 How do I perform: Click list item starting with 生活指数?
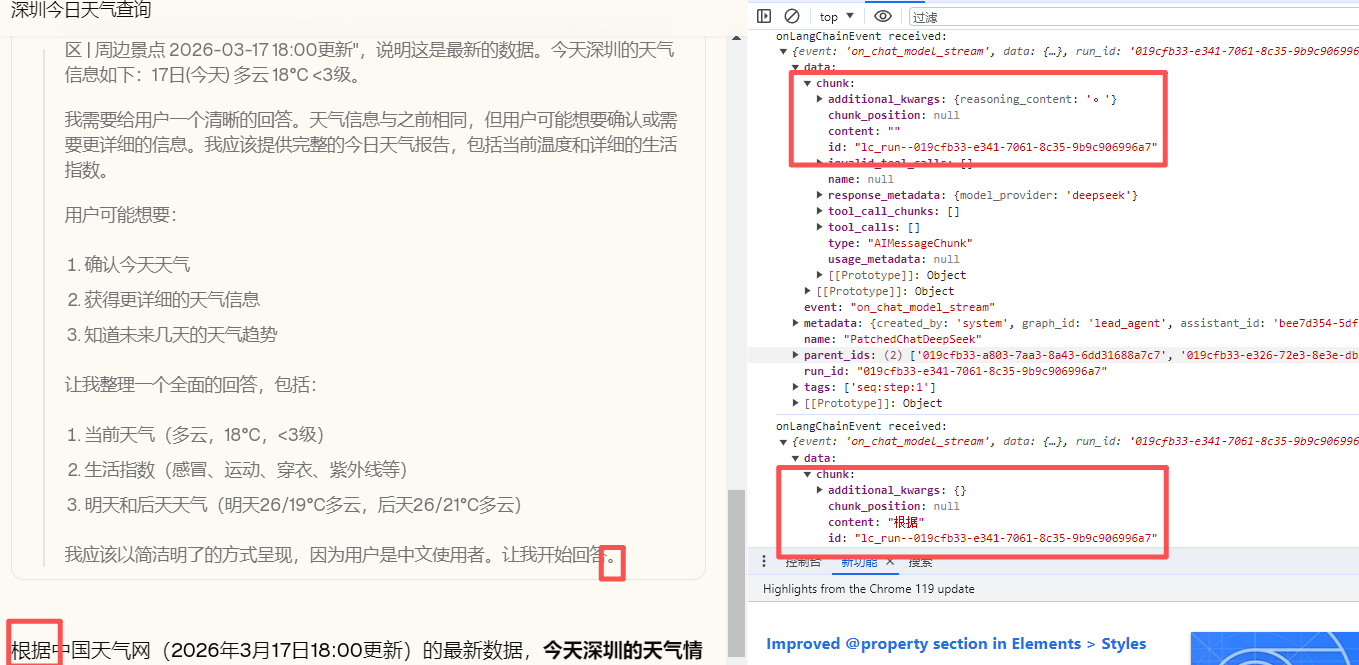pyautogui.click(x=246, y=470)
